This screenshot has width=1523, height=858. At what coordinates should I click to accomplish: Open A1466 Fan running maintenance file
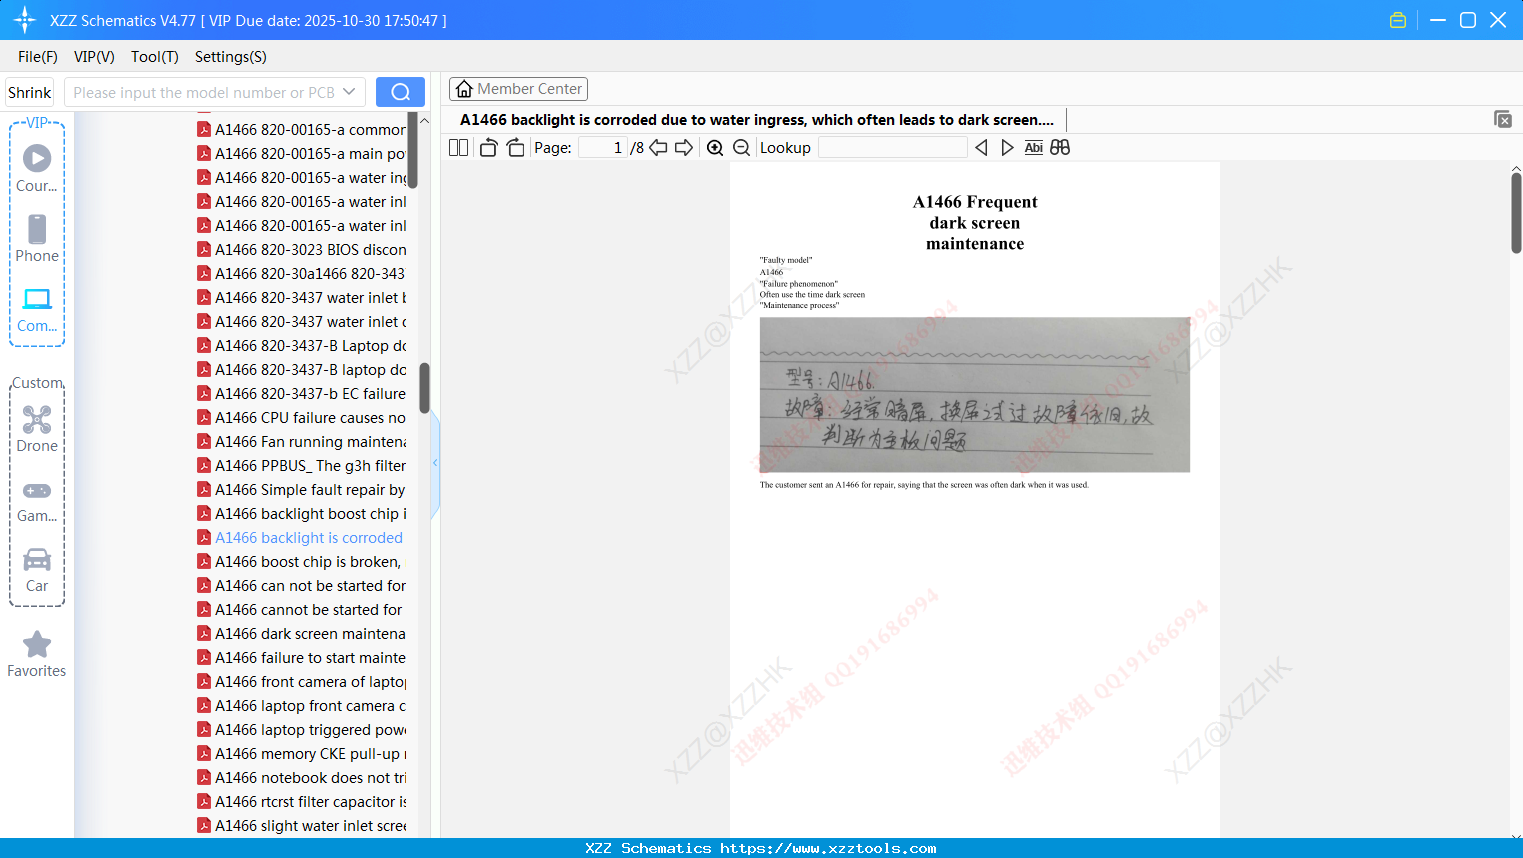coord(301,442)
